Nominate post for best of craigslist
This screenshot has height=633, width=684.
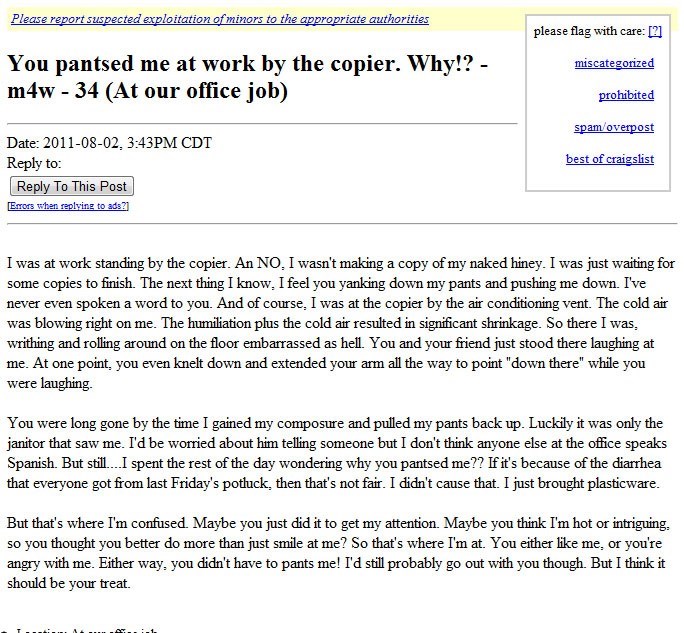point(610,159)
